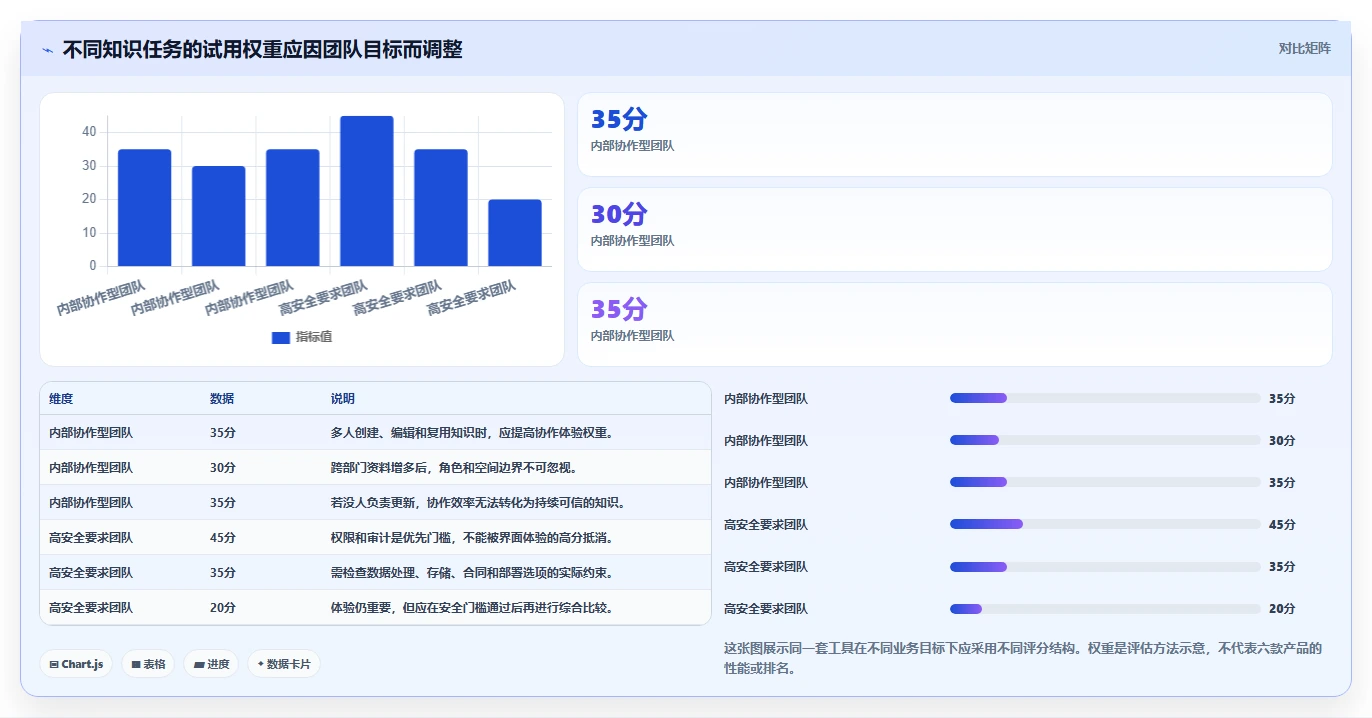The image size is (1372, 718).
Task: Click the blue pulse icon beside the title
Action: point(47,50)
